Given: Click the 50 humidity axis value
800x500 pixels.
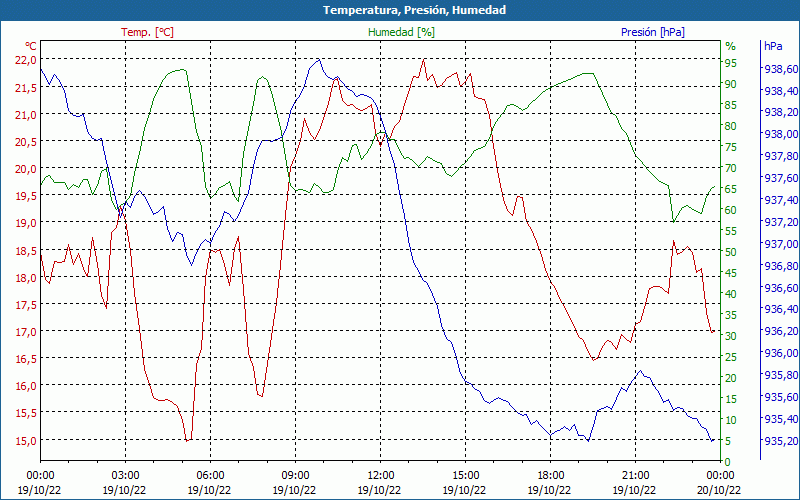Looking at the screenshot, I should point(731,252).
